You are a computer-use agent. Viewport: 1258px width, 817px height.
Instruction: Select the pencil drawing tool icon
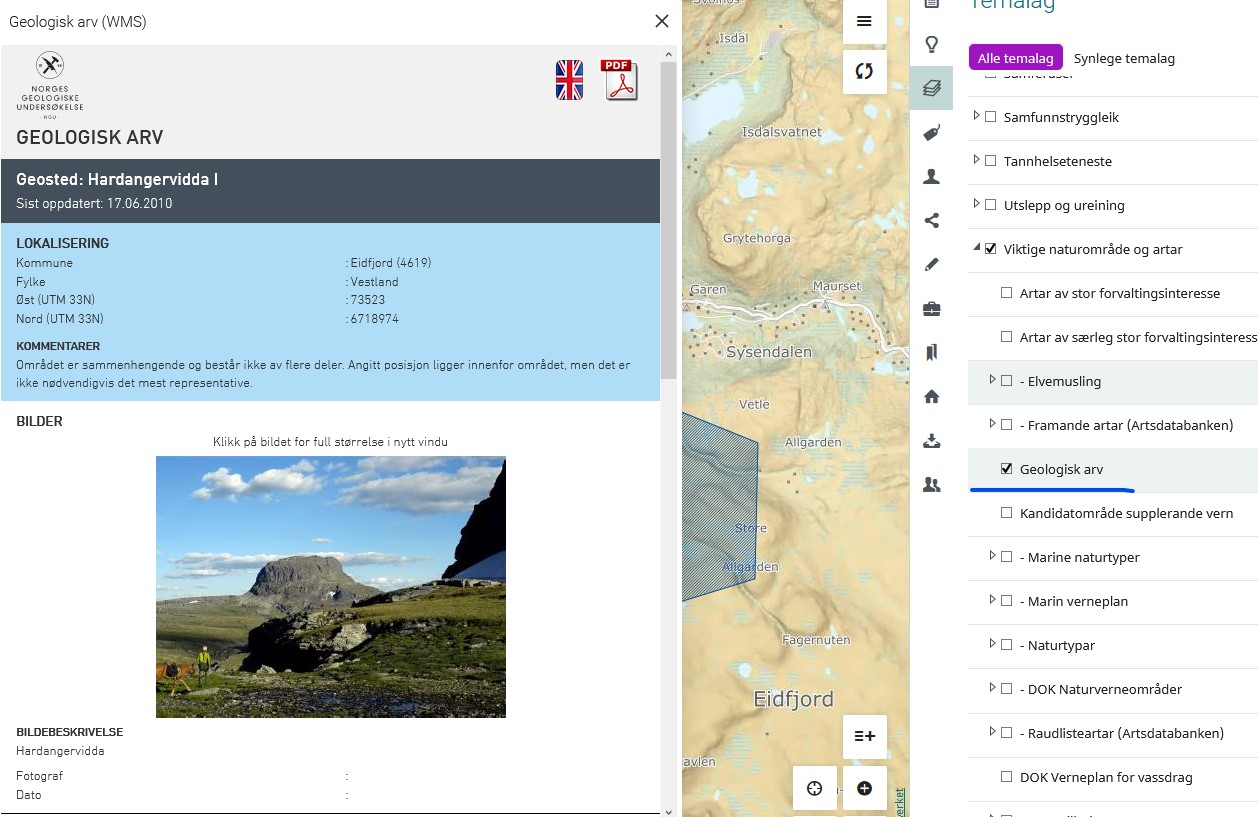coord(931,264)
